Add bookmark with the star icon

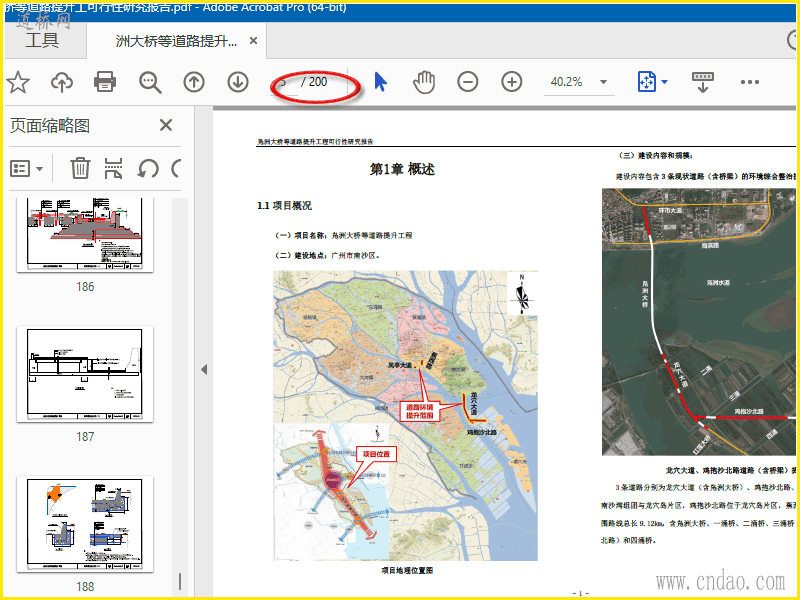pyautogui.click(x=18, y=82)
